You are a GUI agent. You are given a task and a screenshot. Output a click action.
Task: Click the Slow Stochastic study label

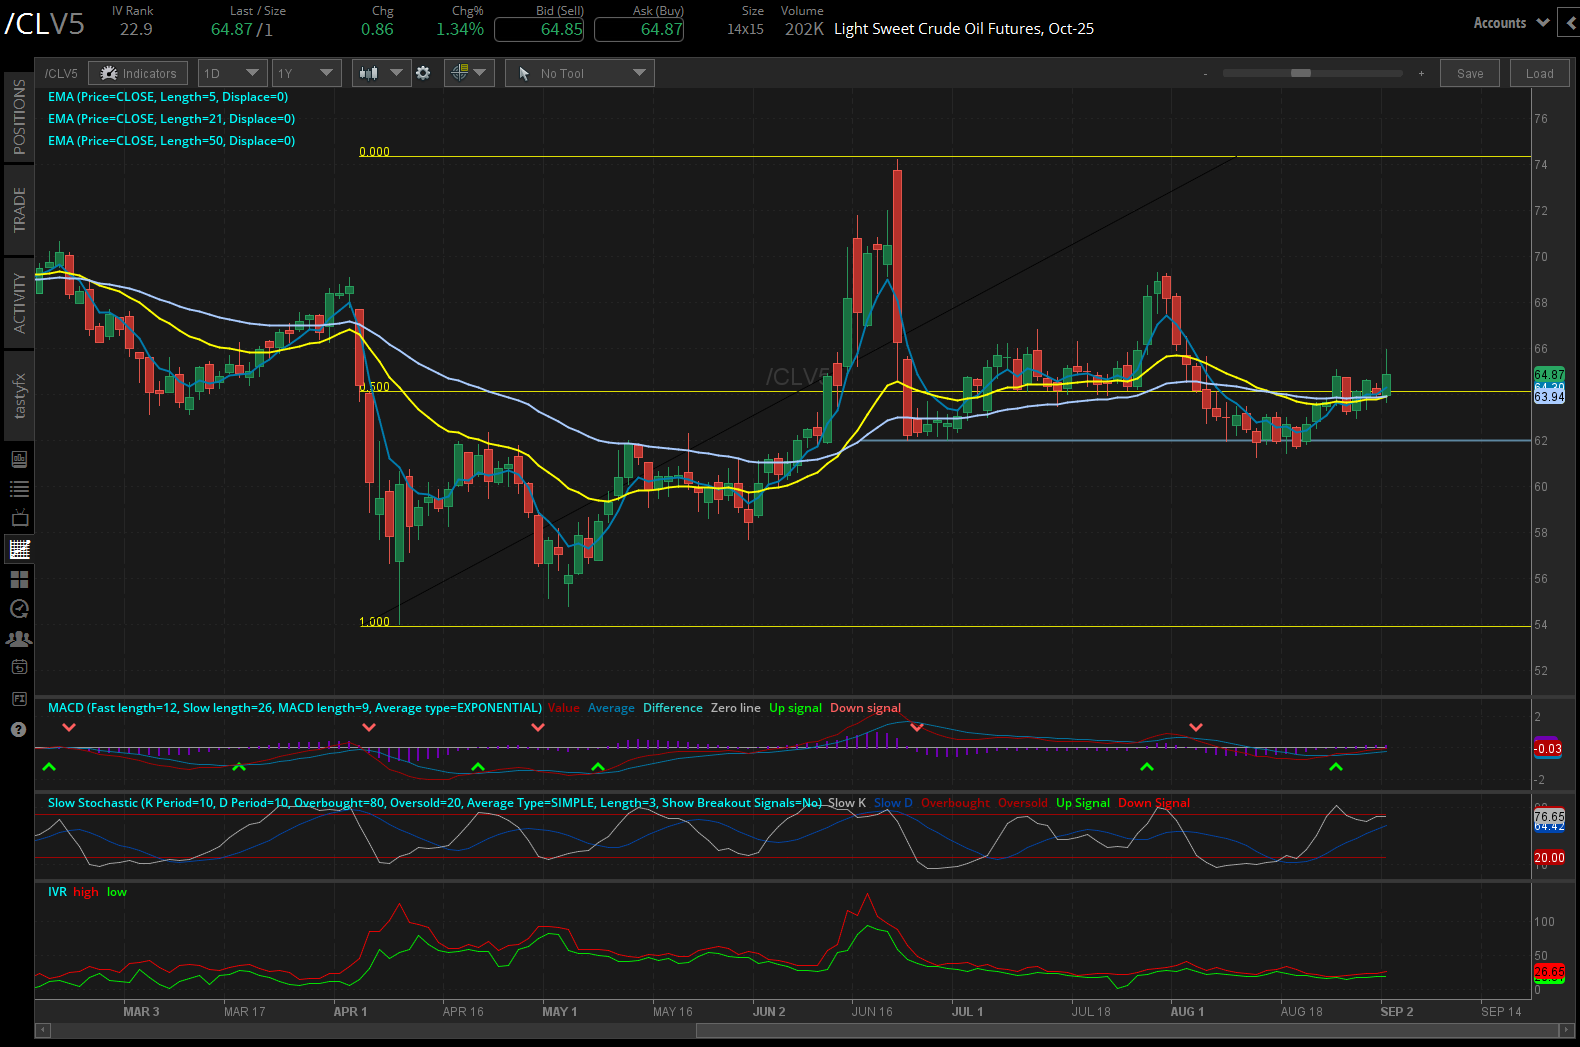tap(435, 803)
